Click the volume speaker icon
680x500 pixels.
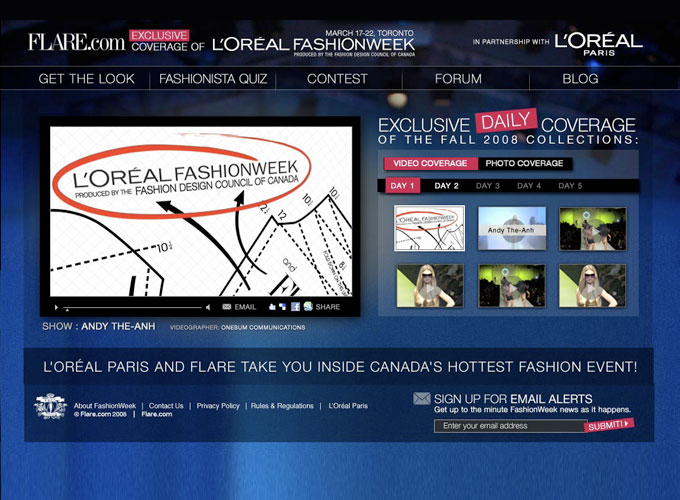208,307
